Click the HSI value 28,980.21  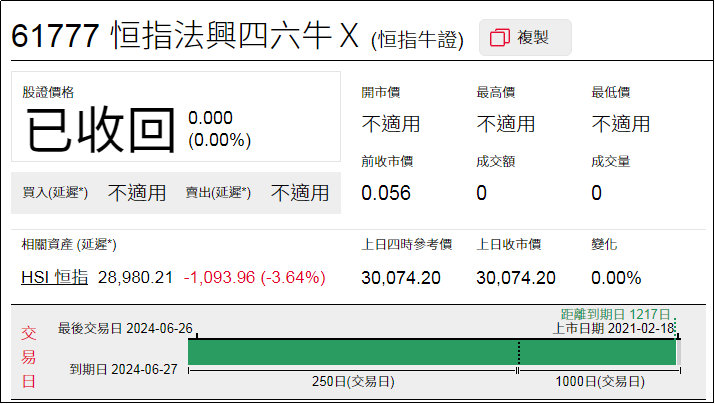135,277
